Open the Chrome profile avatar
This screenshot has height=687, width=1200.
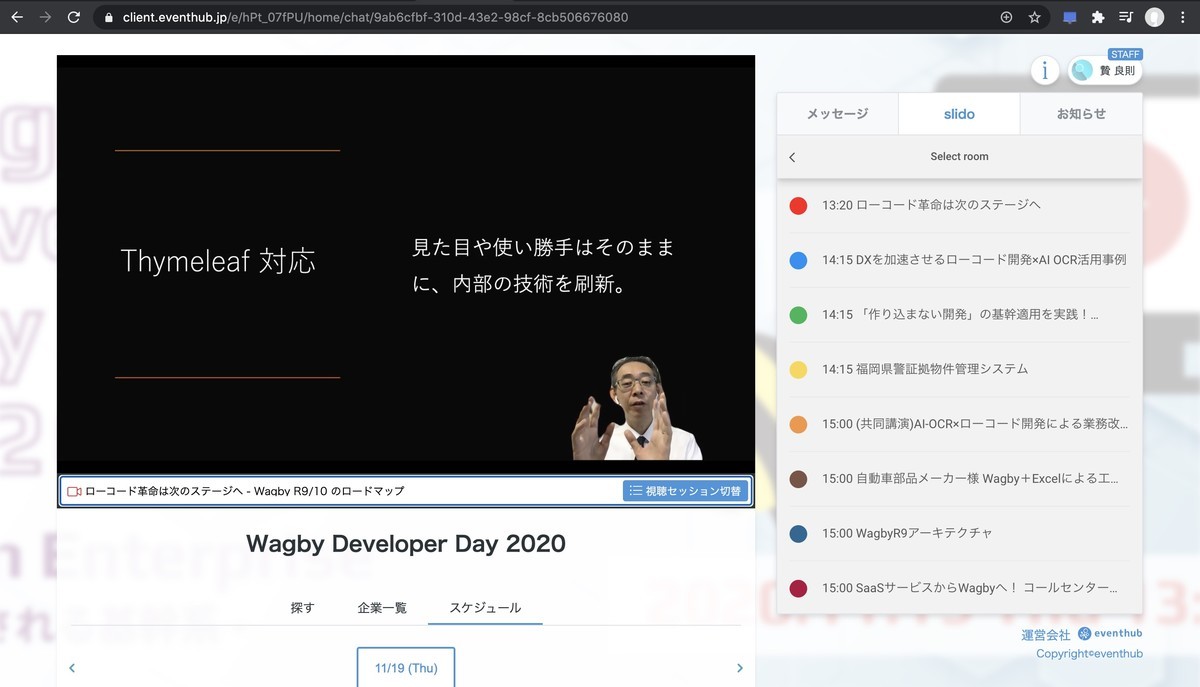click(1154, 17)
